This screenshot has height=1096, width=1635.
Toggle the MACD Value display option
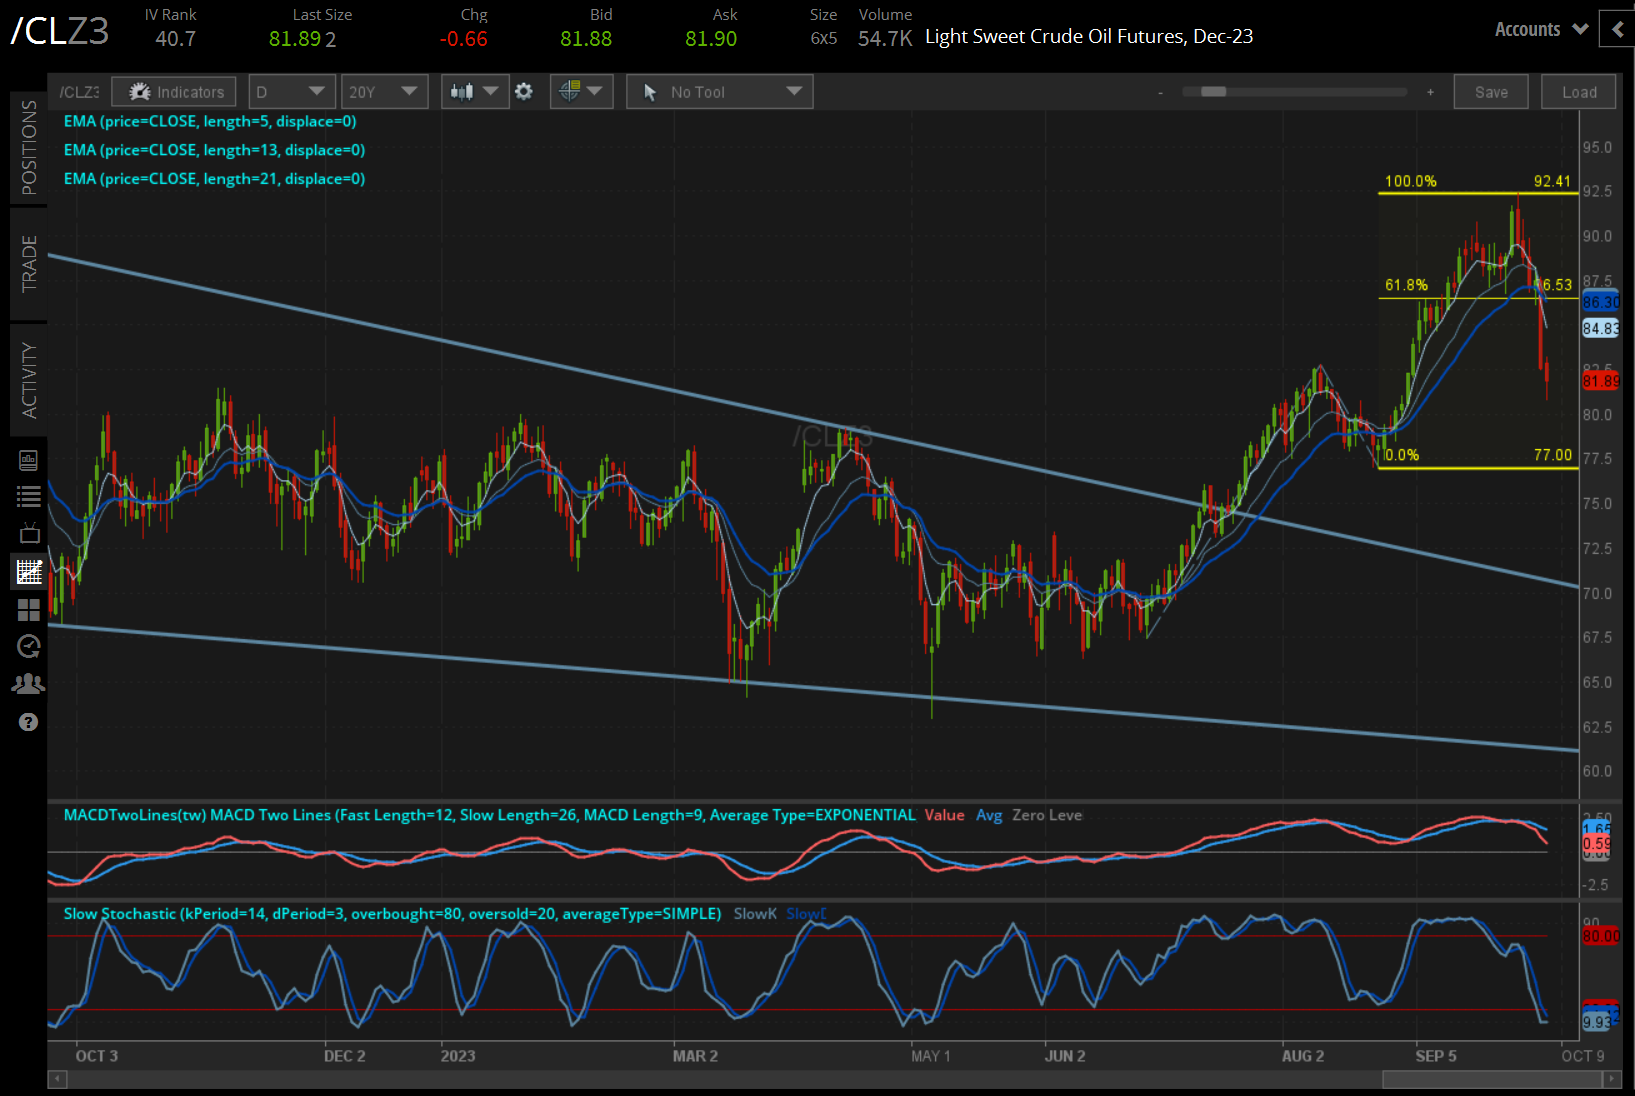click(944, 815)
